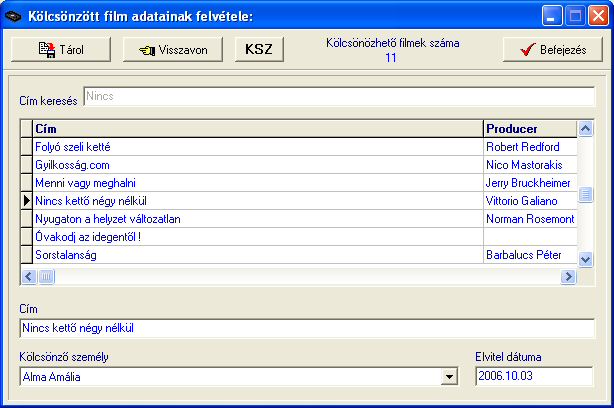This screenshot has width=614, height=408.
Task: Click the Producer column header
Action: click(531, 129)
